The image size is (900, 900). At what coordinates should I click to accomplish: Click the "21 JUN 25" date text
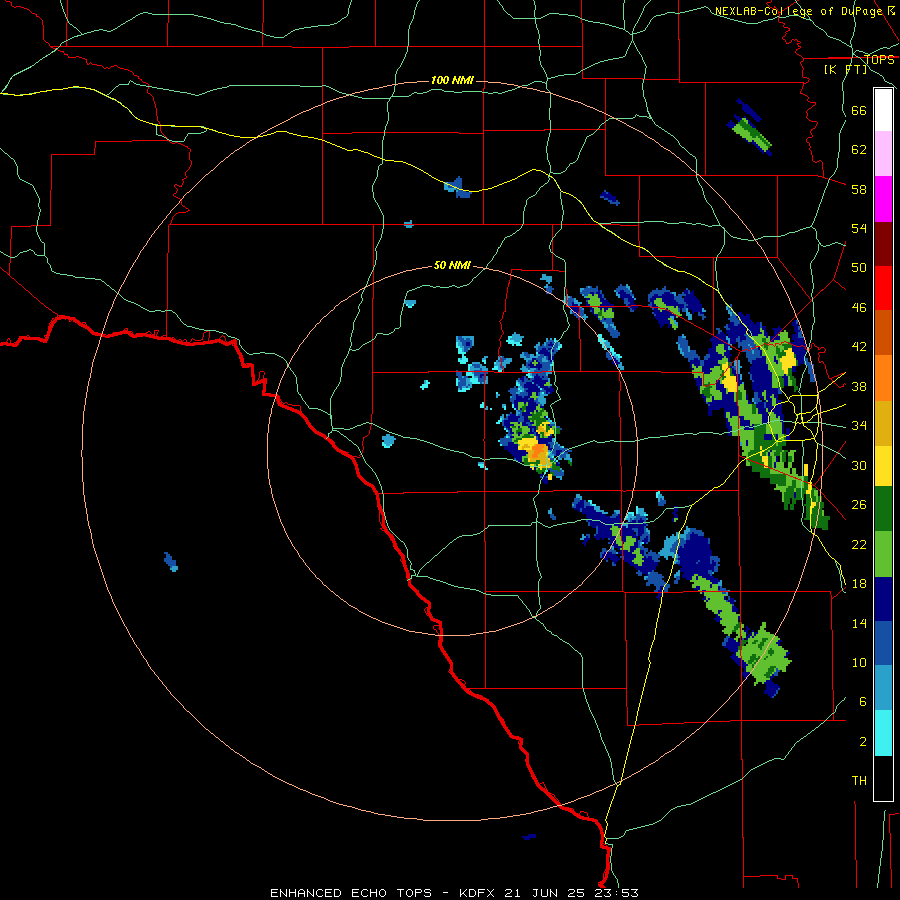[x=544, y=893]
